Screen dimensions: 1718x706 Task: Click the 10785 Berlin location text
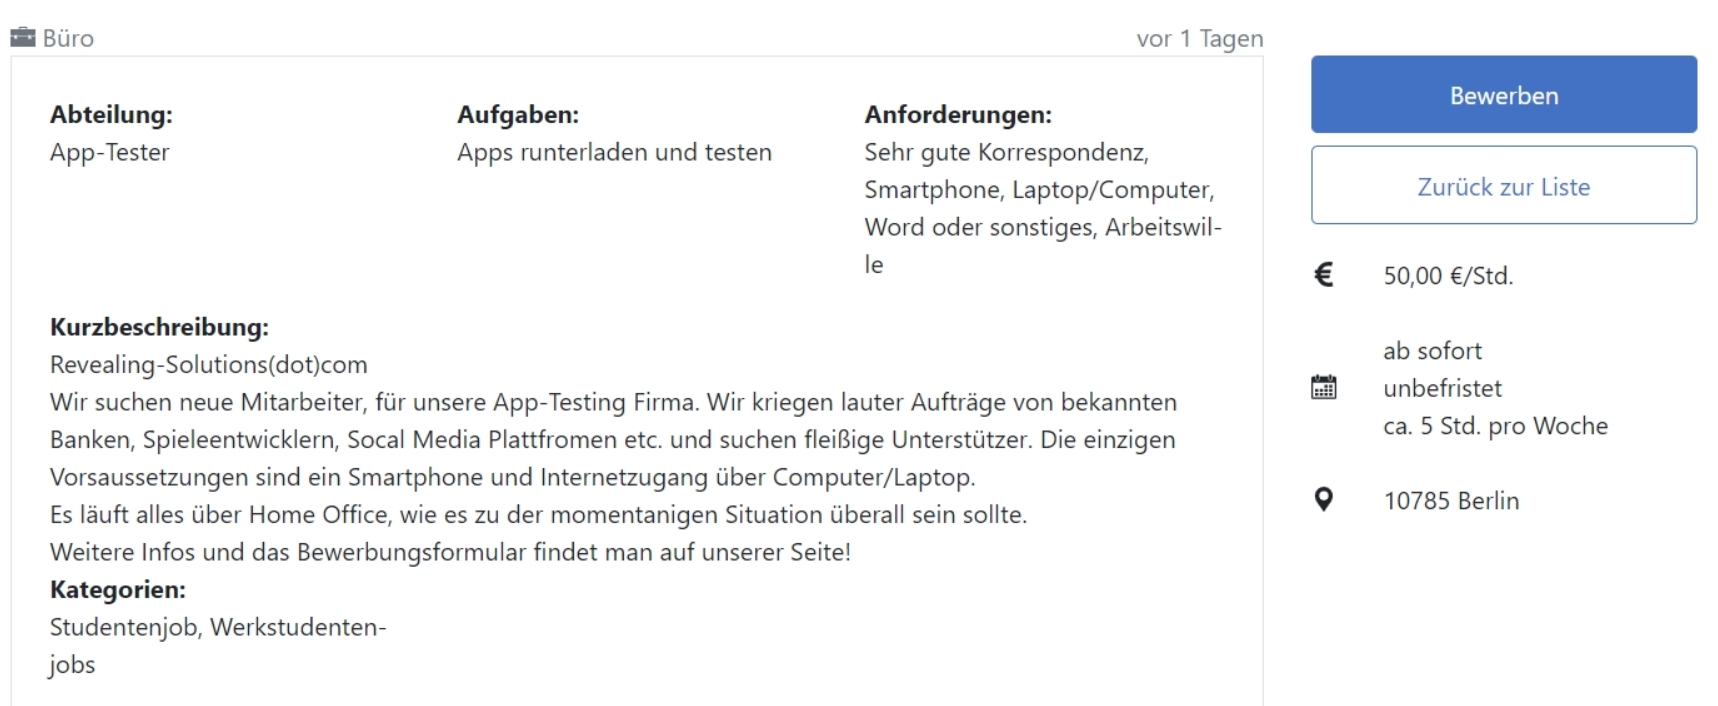coord(1451,501)
